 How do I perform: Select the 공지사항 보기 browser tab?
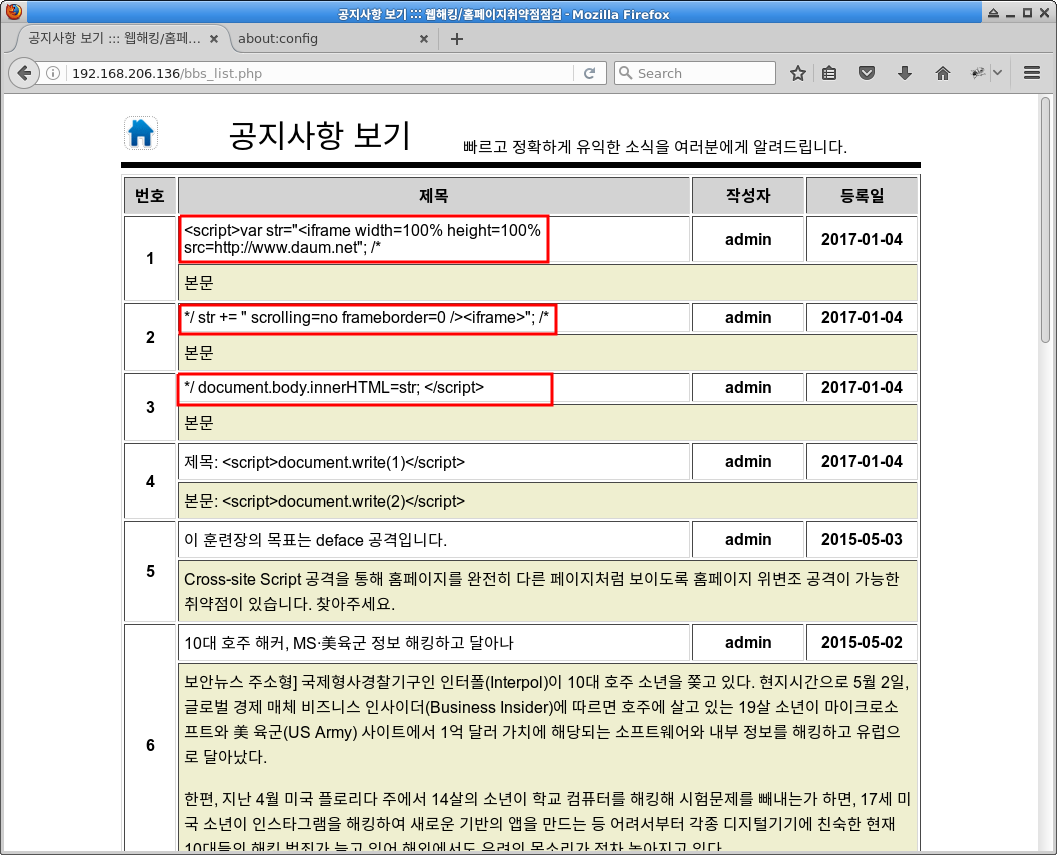pyautogui.click(x=115, y=38)
